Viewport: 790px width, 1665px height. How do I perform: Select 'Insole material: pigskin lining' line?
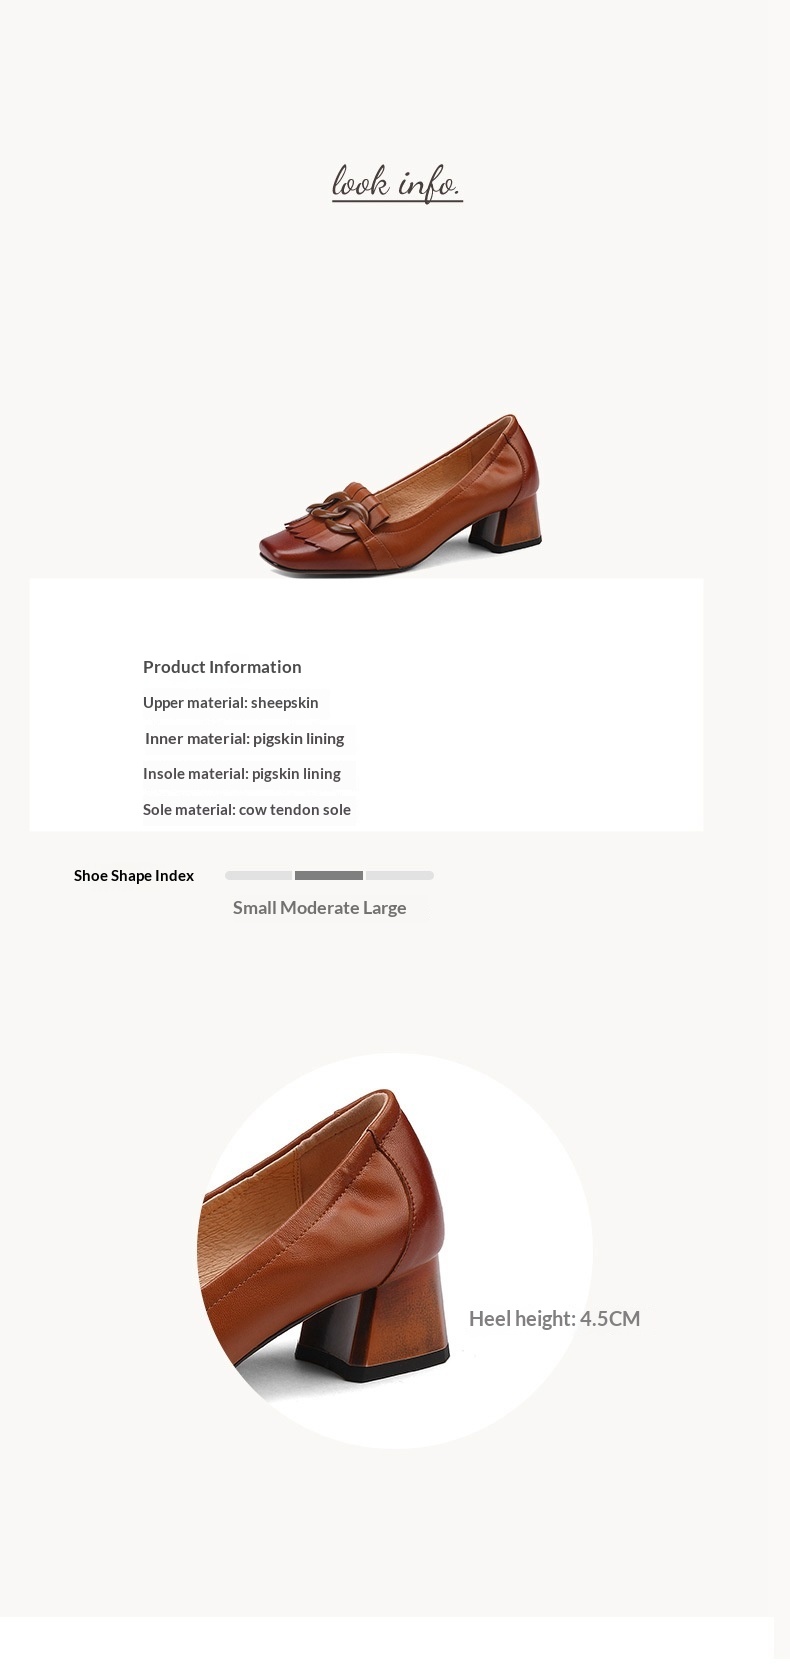pyautogui.click(x=241, y=774)
